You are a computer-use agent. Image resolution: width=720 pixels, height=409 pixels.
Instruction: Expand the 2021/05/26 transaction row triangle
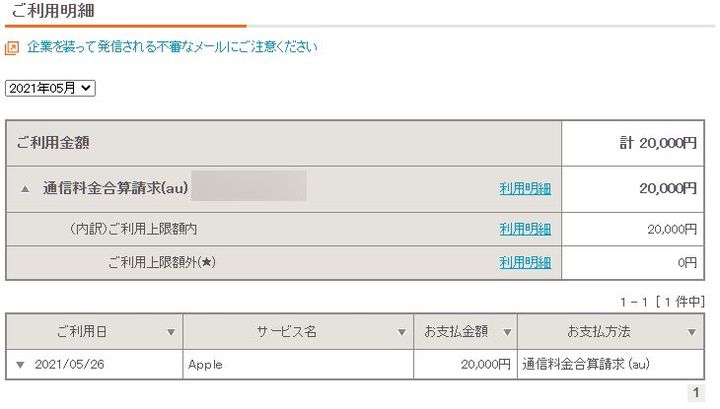[x=20, y=365]
